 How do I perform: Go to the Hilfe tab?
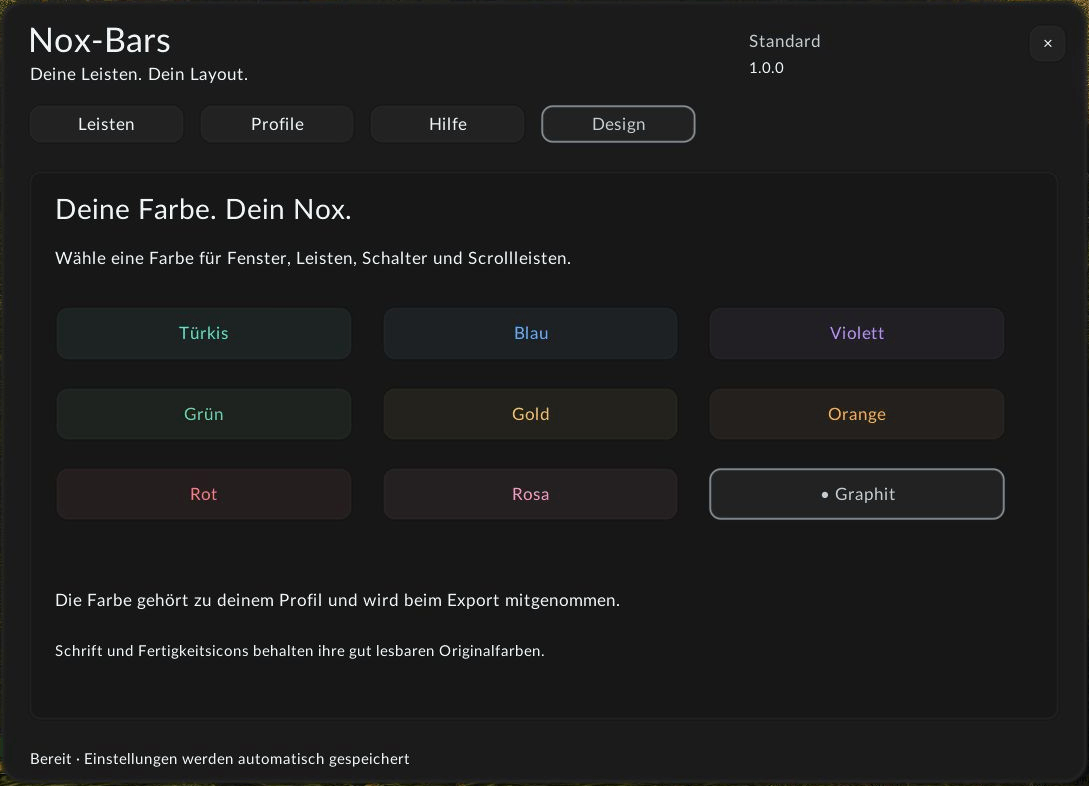448,124
